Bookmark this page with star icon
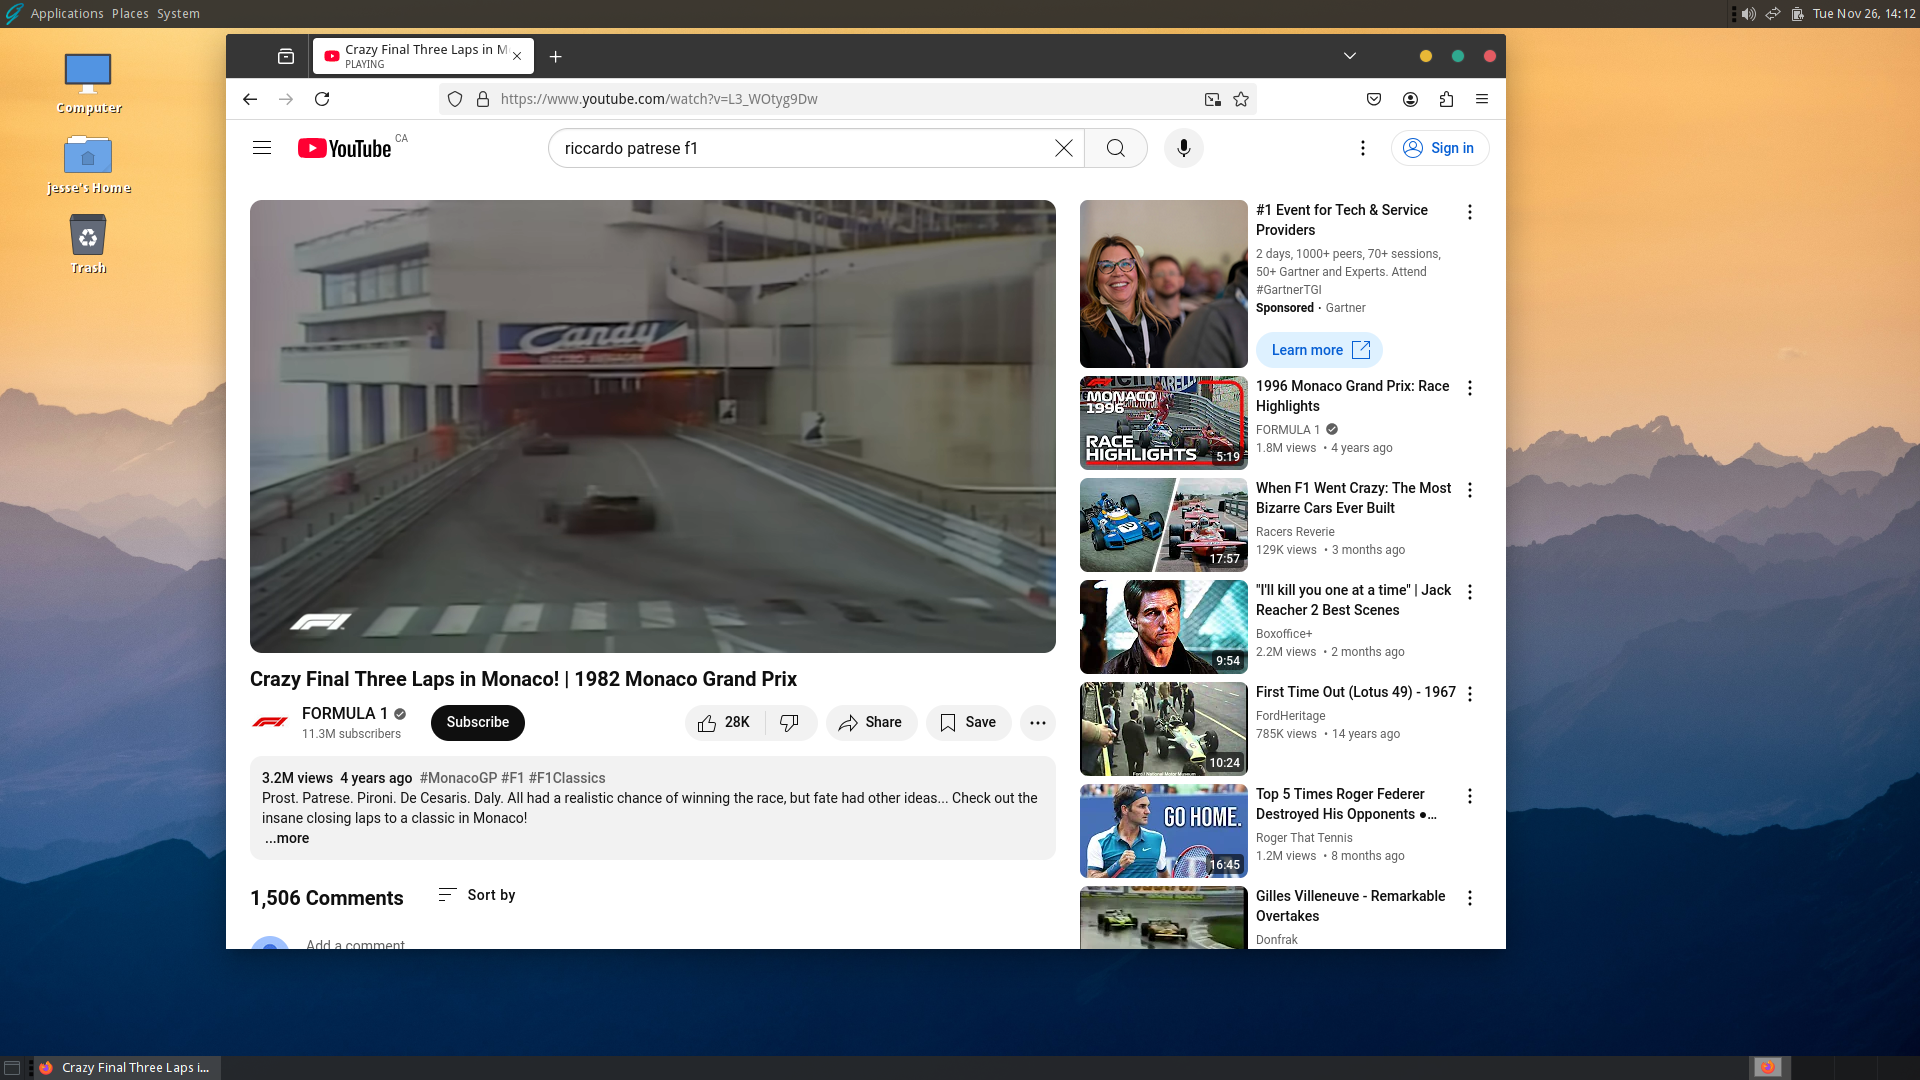Image resolution: width=1920 pixels, height=1080 pixels. [1241, 99]
